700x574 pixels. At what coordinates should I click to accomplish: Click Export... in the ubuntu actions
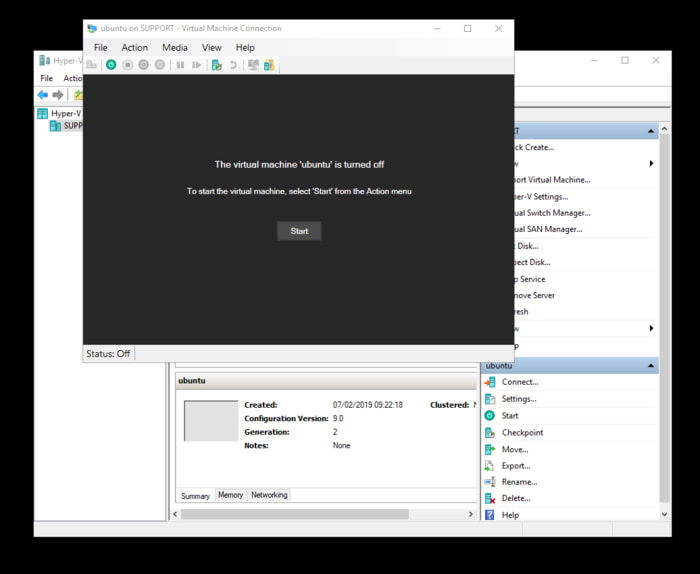(516, 466)
